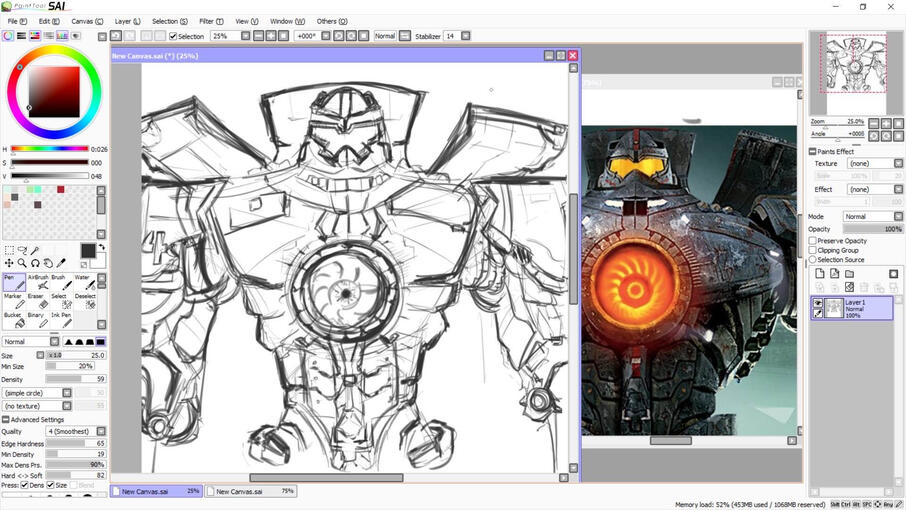
Task: Choose the magic wand tool
Action: point(35,250)
